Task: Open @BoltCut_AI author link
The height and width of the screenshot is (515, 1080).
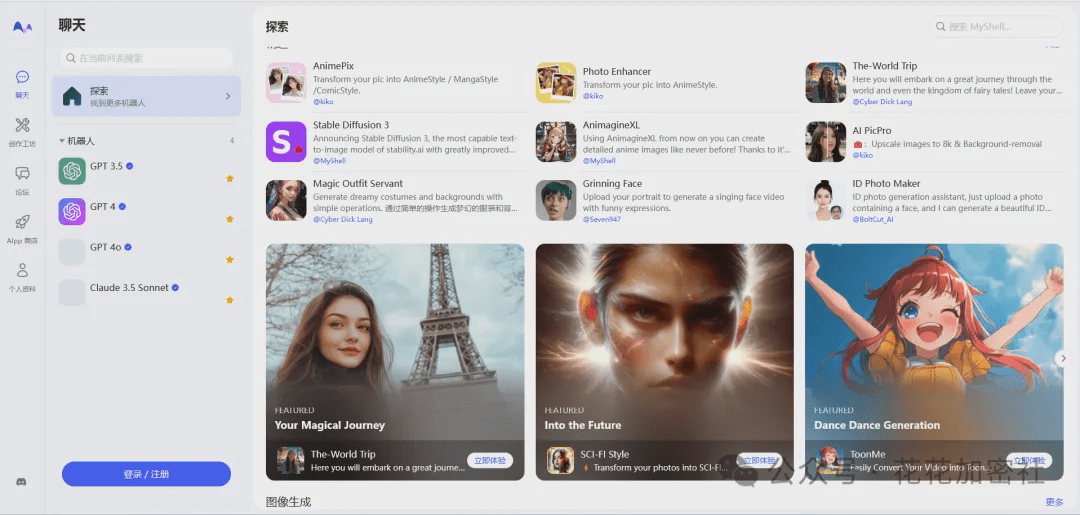Action: tap(873, 219)
